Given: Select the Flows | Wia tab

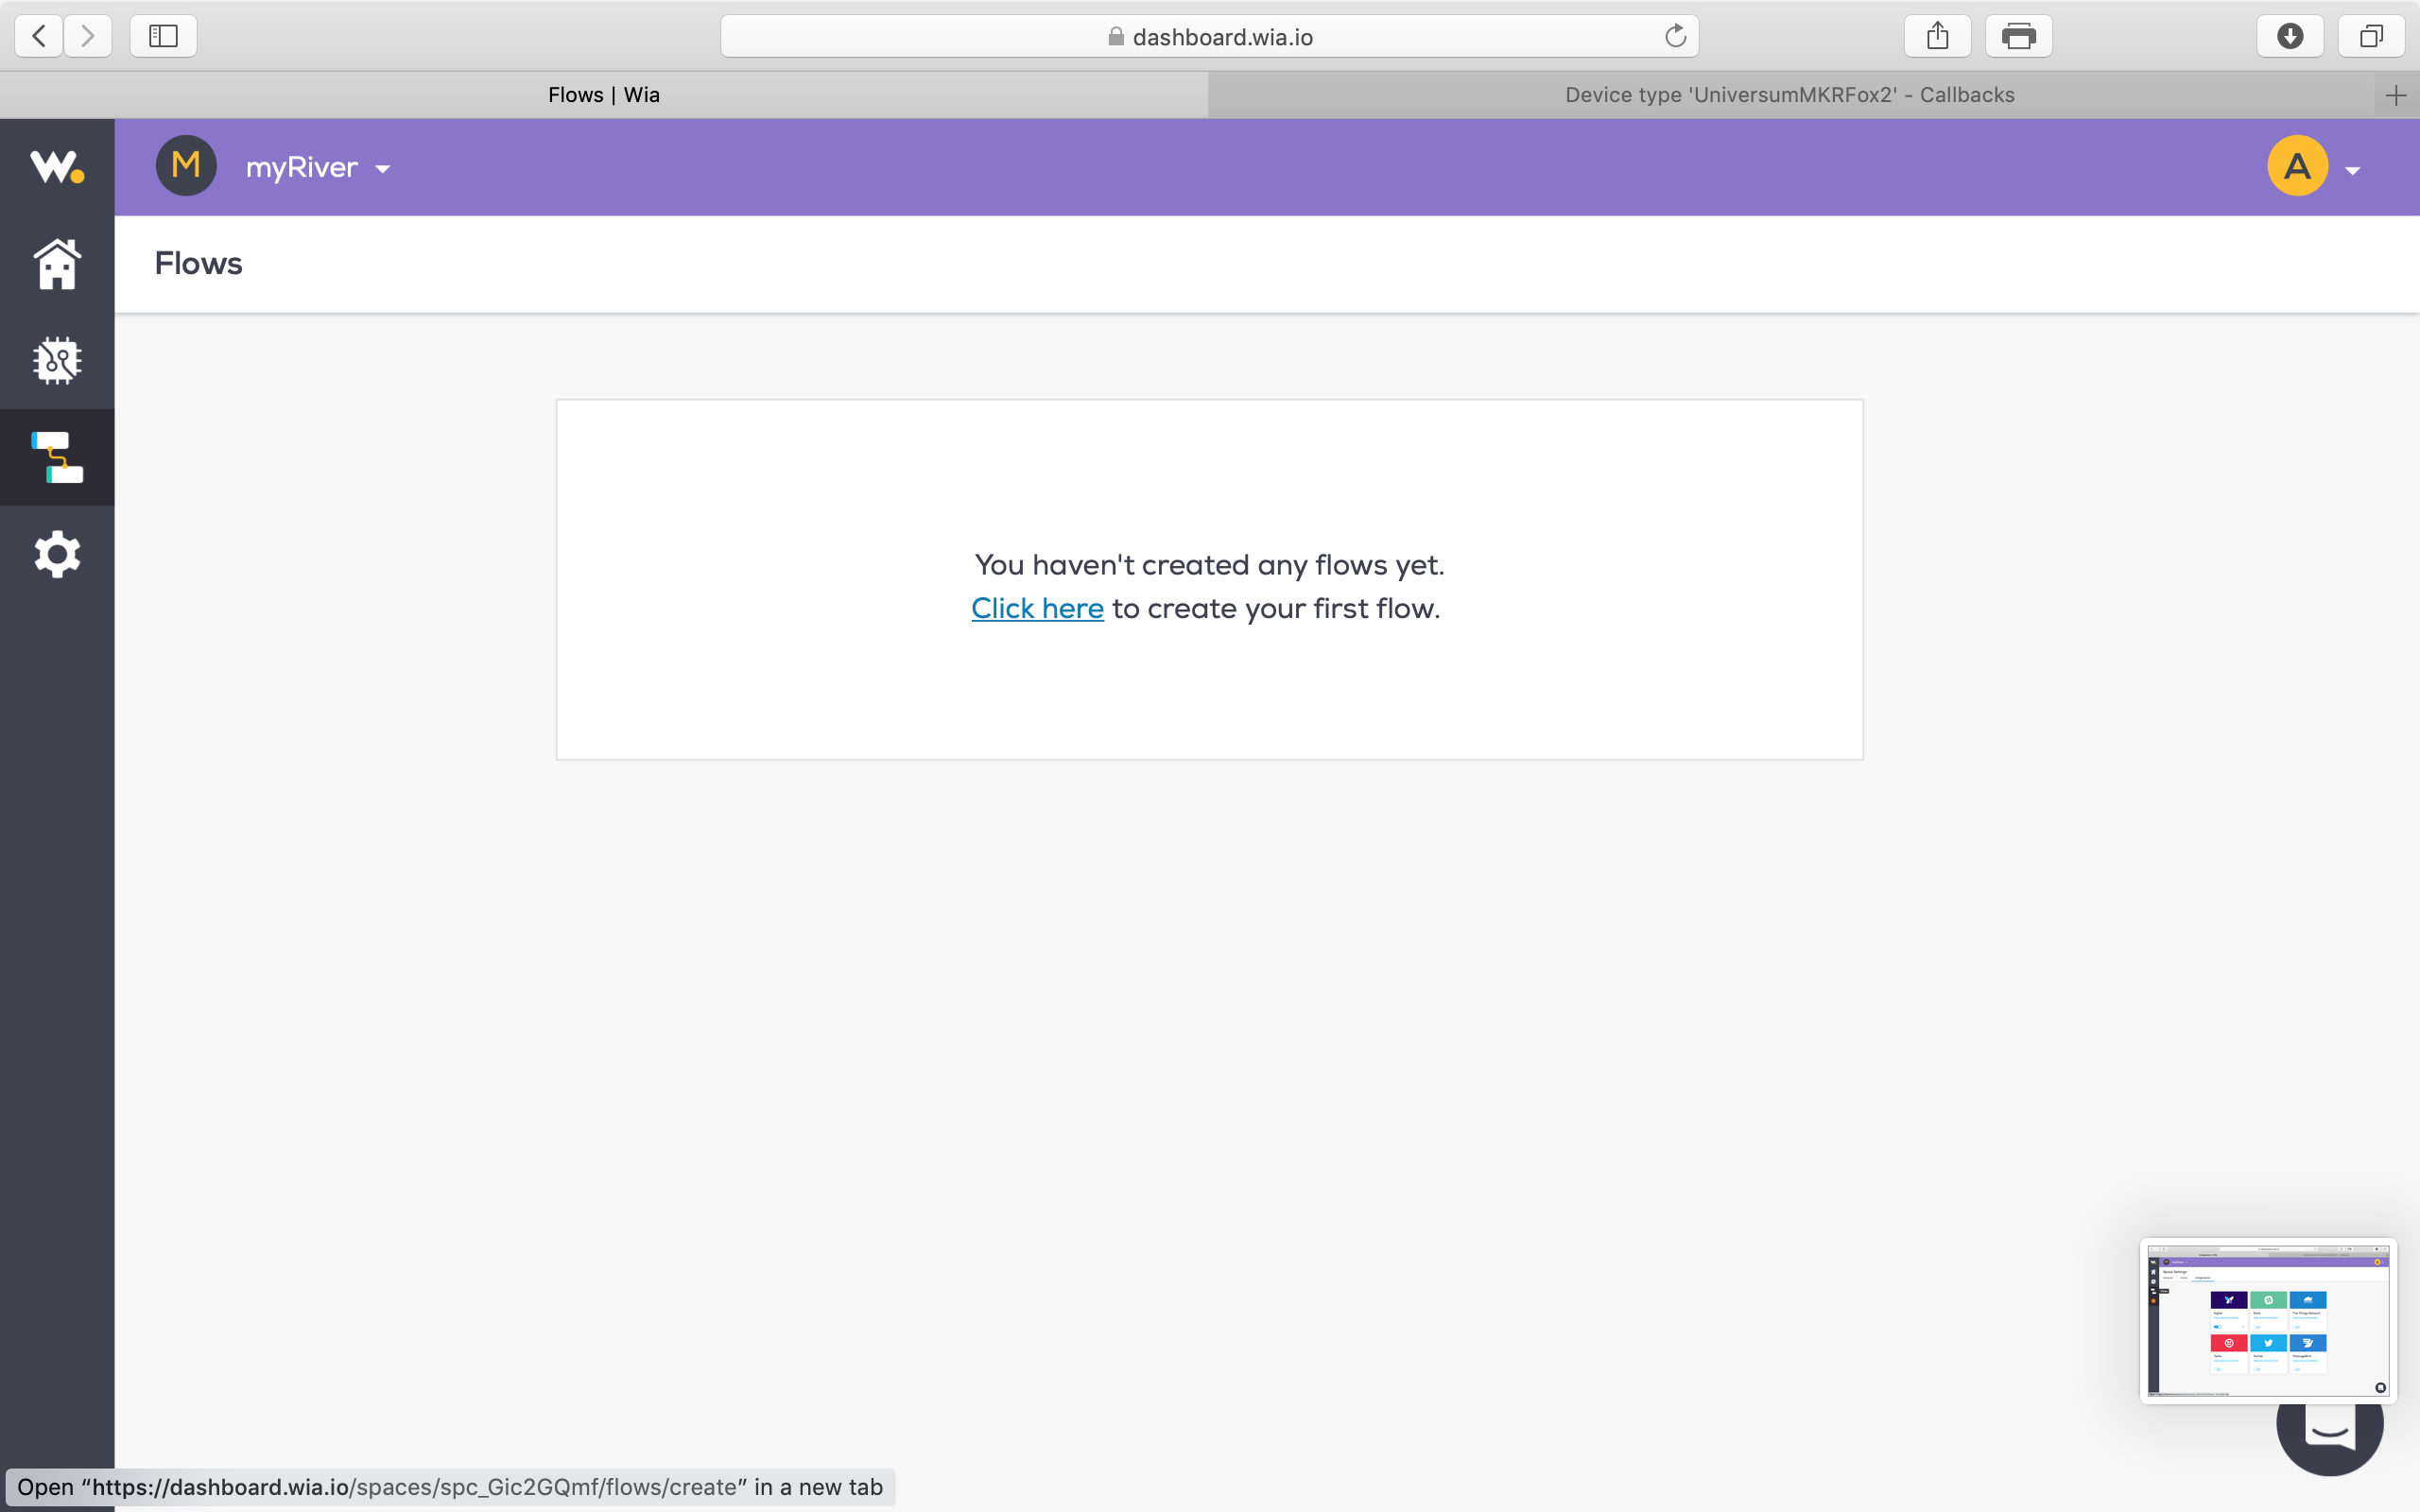Looking at the screenshot, I should coord(604,95).
